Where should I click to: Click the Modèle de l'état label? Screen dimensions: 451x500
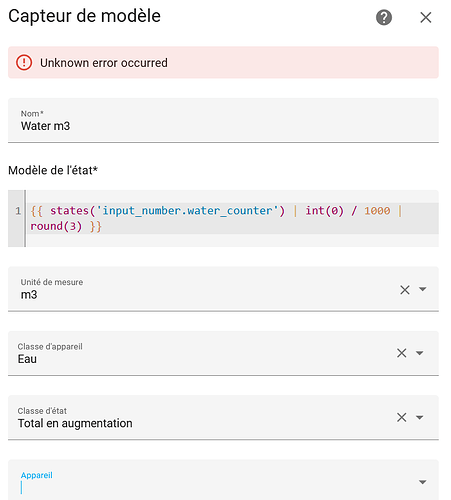coord(53,170)
